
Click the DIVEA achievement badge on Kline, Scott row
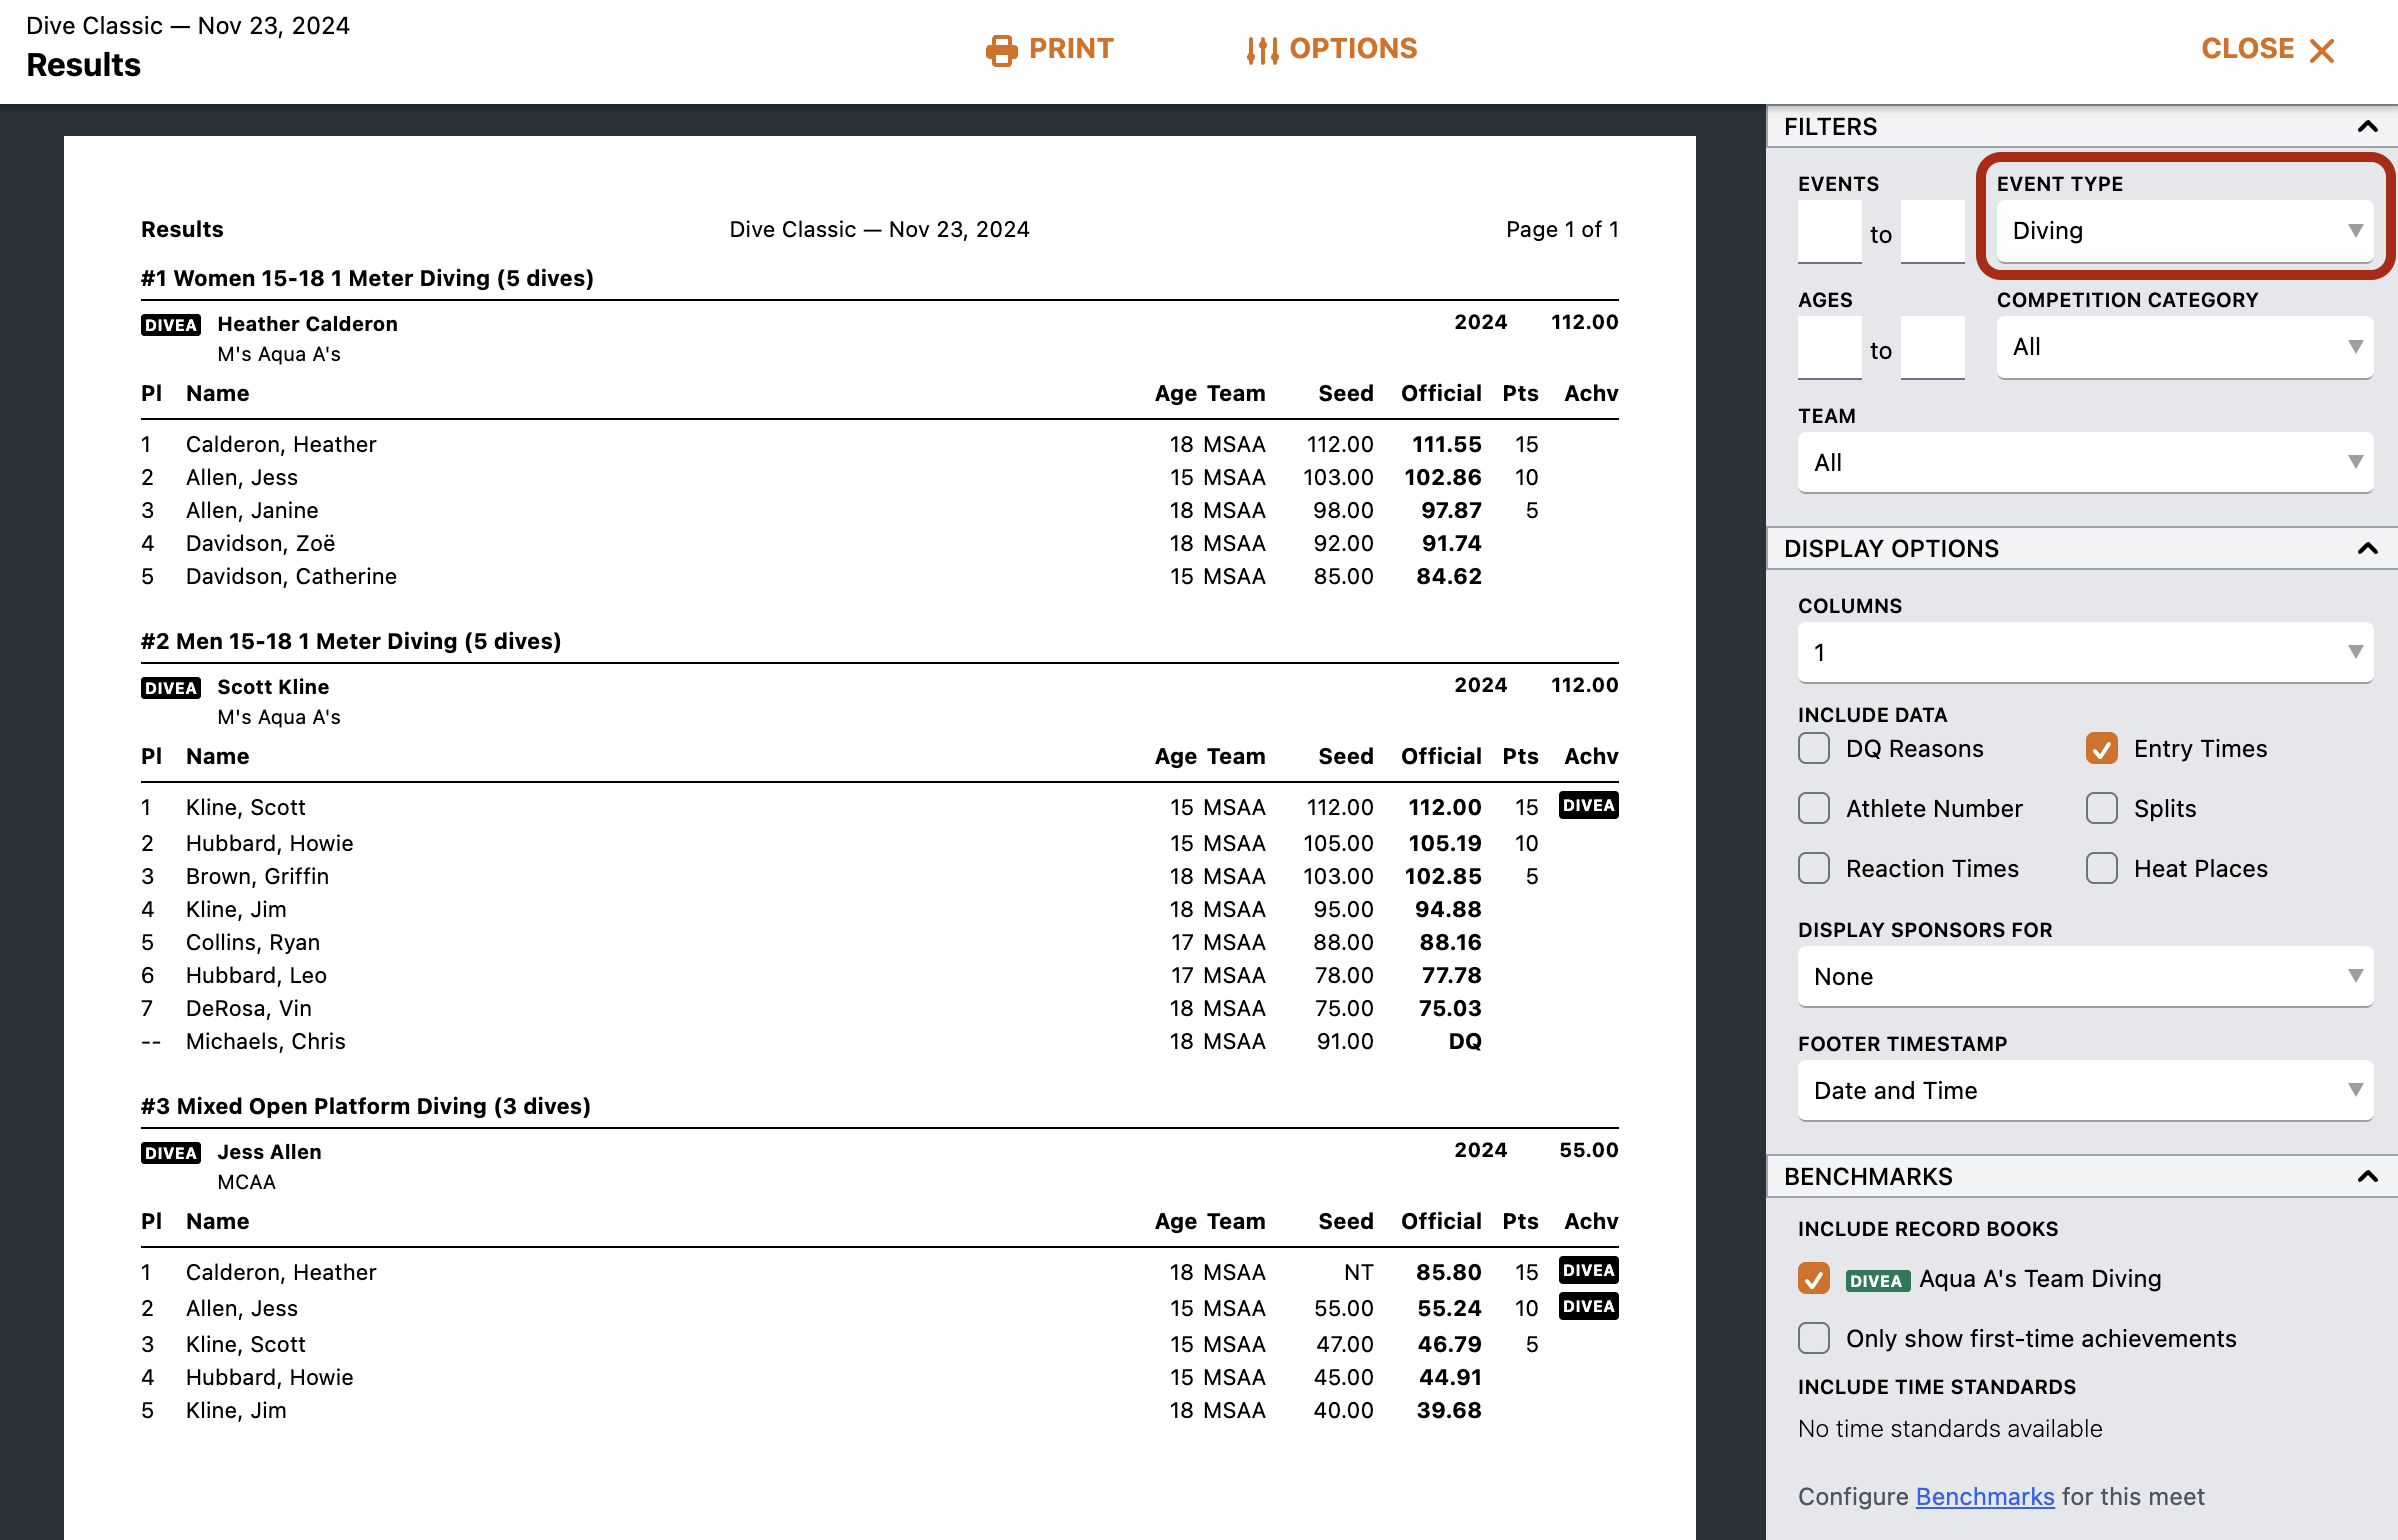[1588, 806]
